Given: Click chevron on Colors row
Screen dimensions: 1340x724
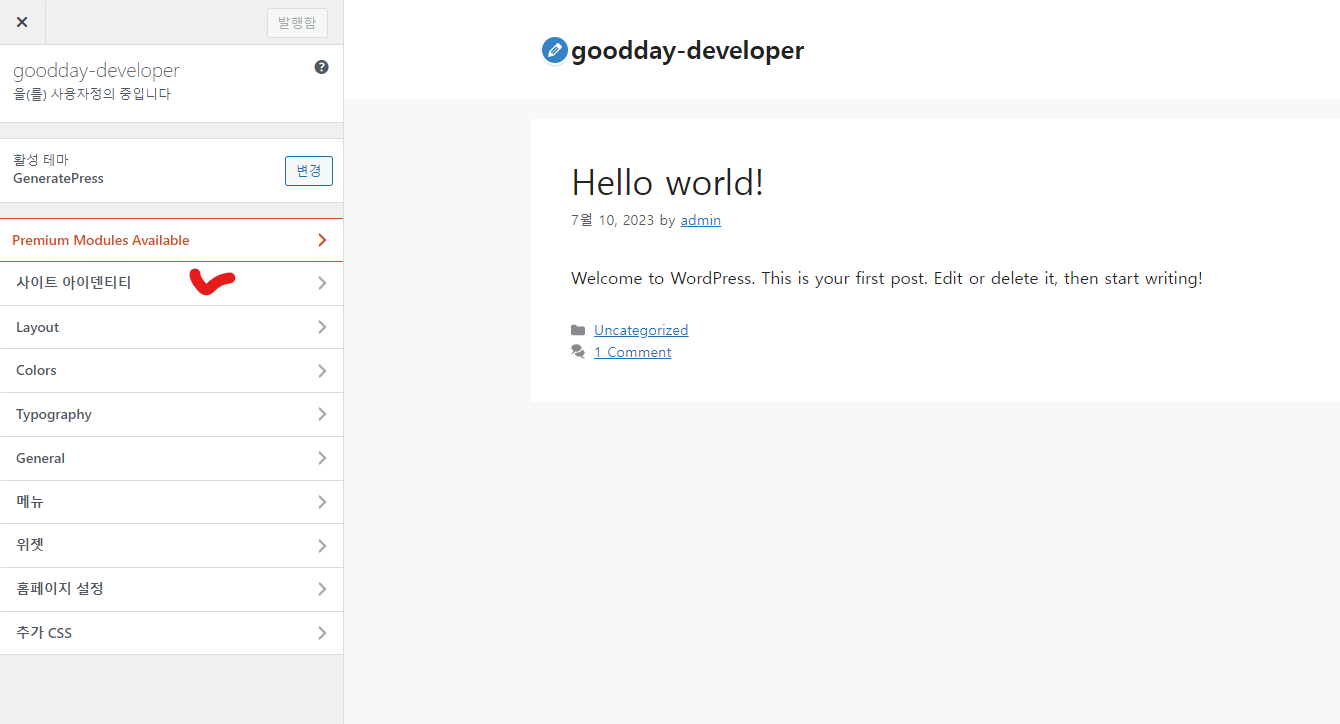Looking at the screenshot, I should (x=322, y=371).
